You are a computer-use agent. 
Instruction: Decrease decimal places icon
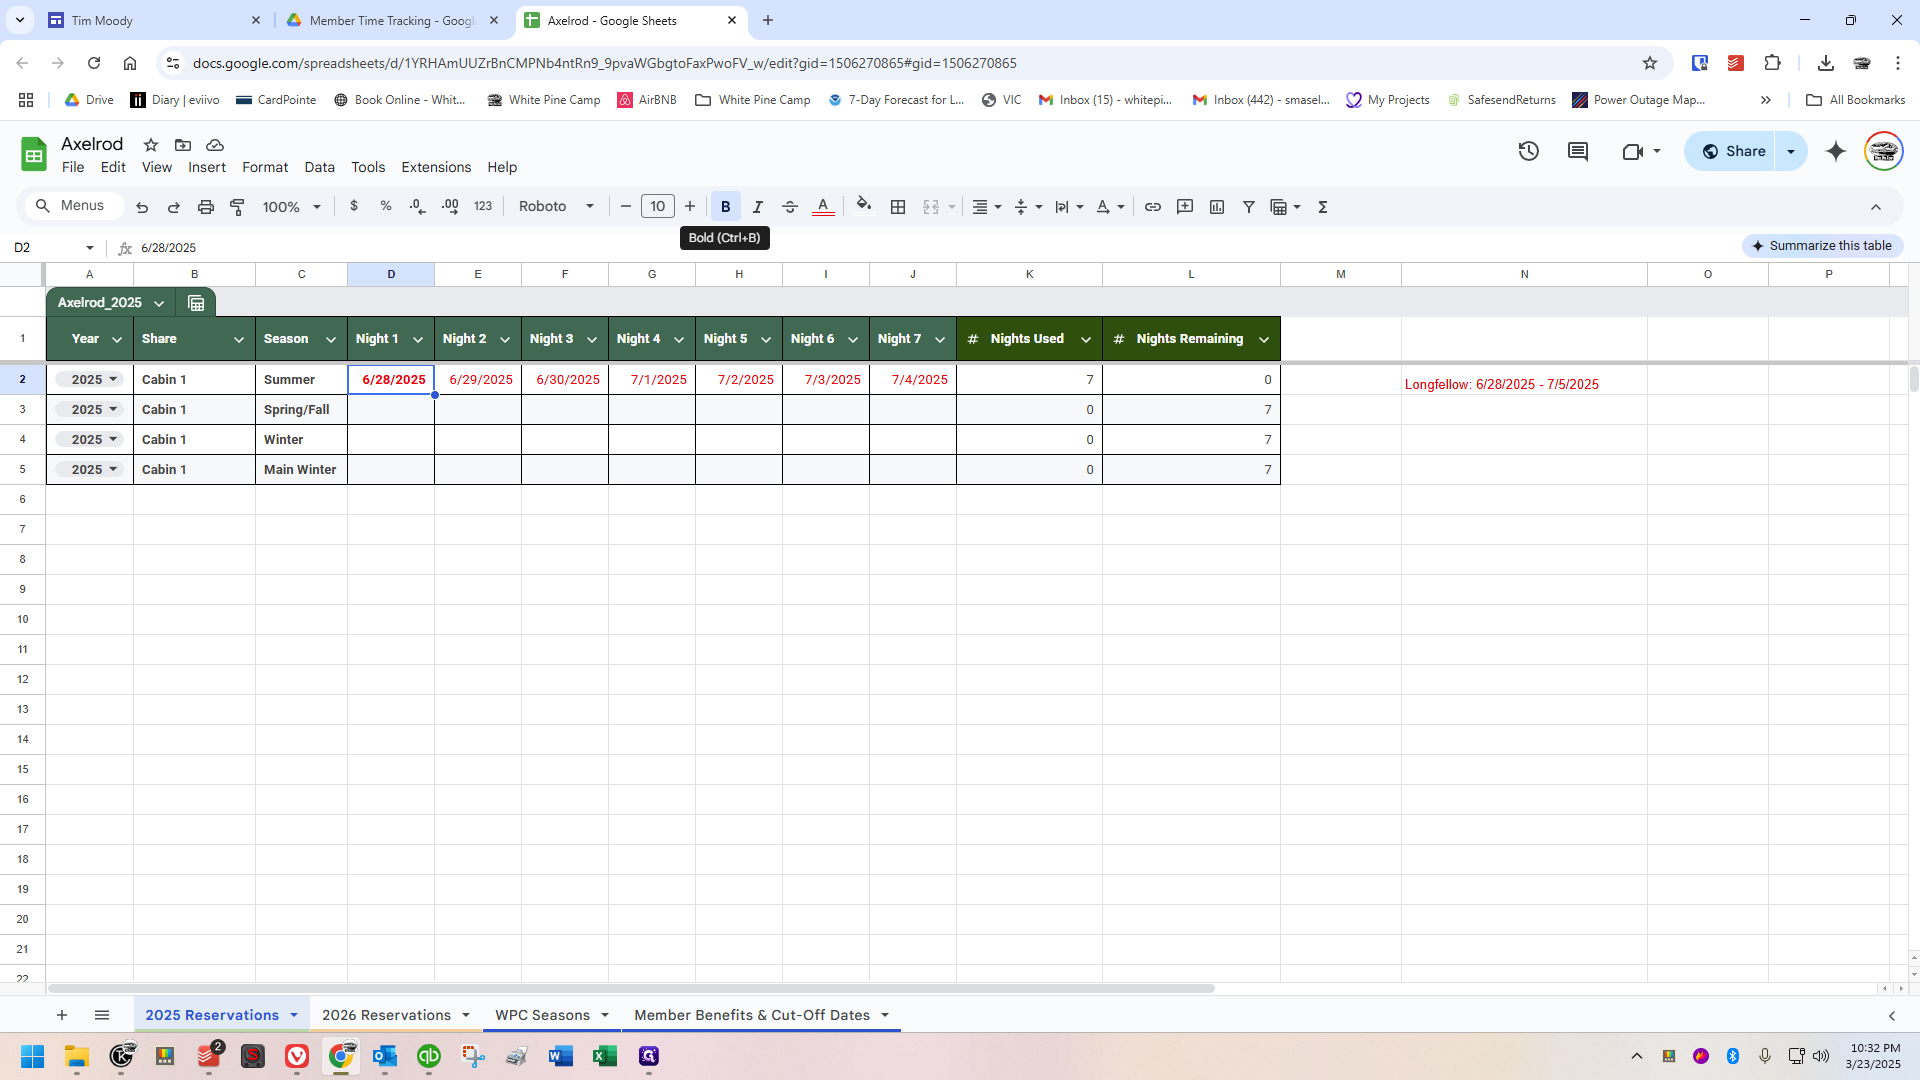point(418,206)
